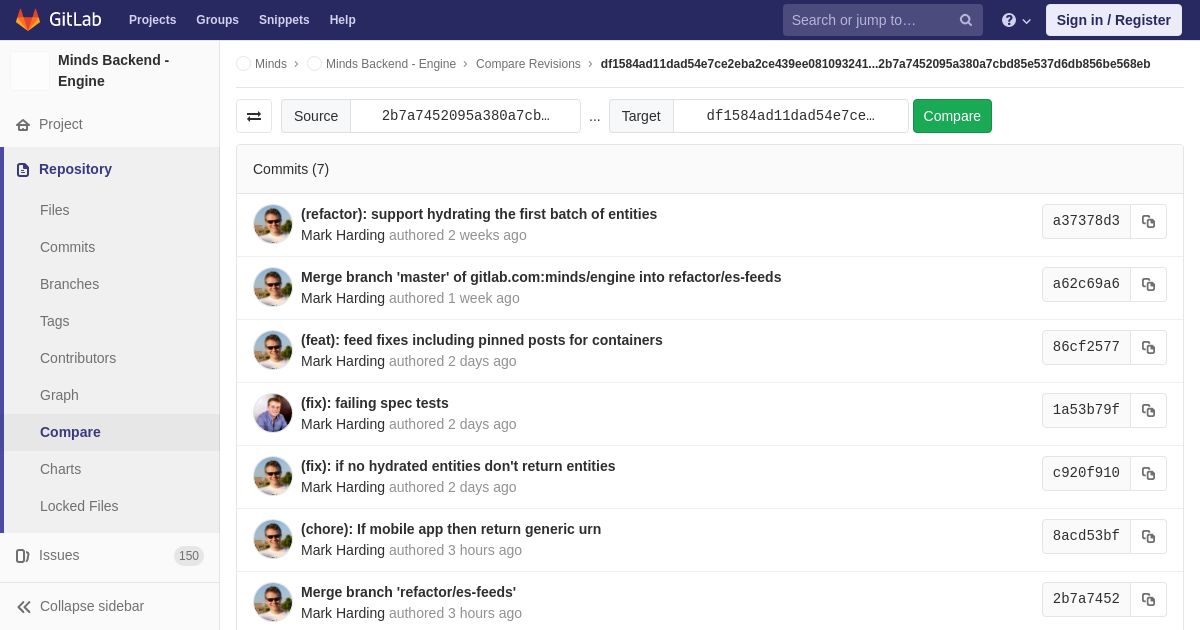The width and height of the screenshot is (1200, 630).
Task: Open commit '(fix): if no hydrated entities'
Action: click(x=458, y=466)
